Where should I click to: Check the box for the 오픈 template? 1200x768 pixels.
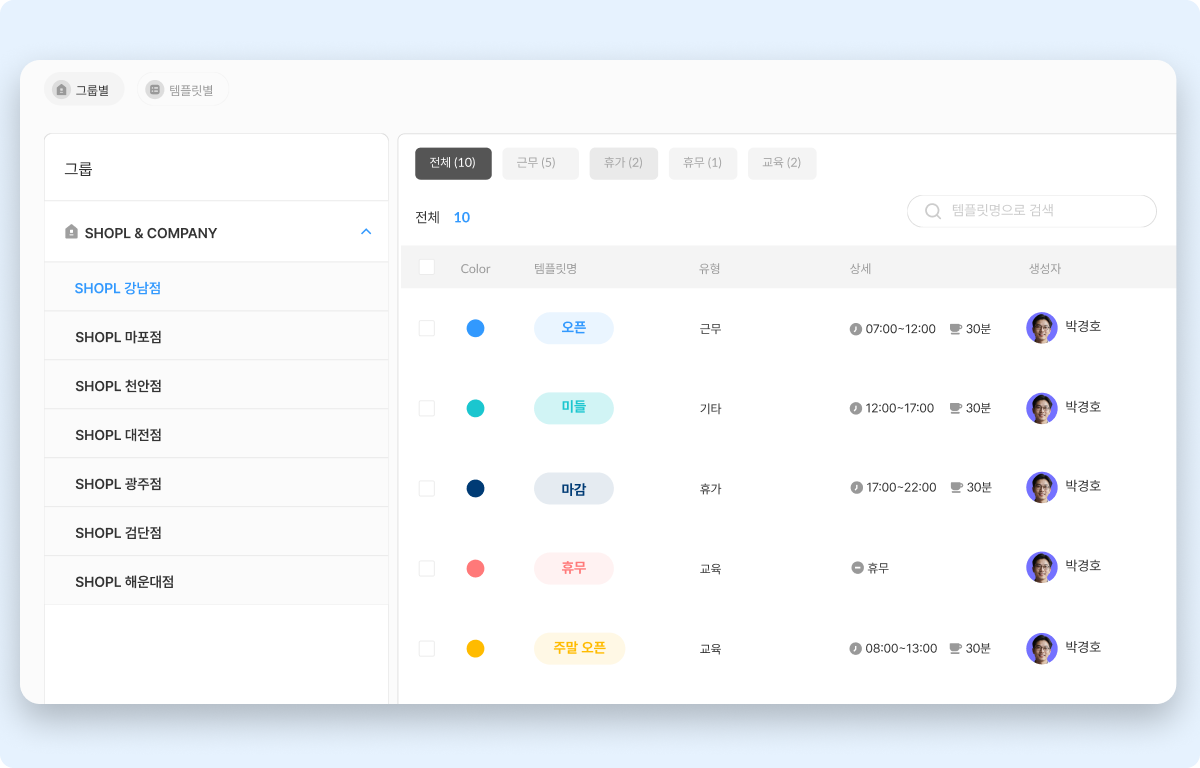(427, 328)
